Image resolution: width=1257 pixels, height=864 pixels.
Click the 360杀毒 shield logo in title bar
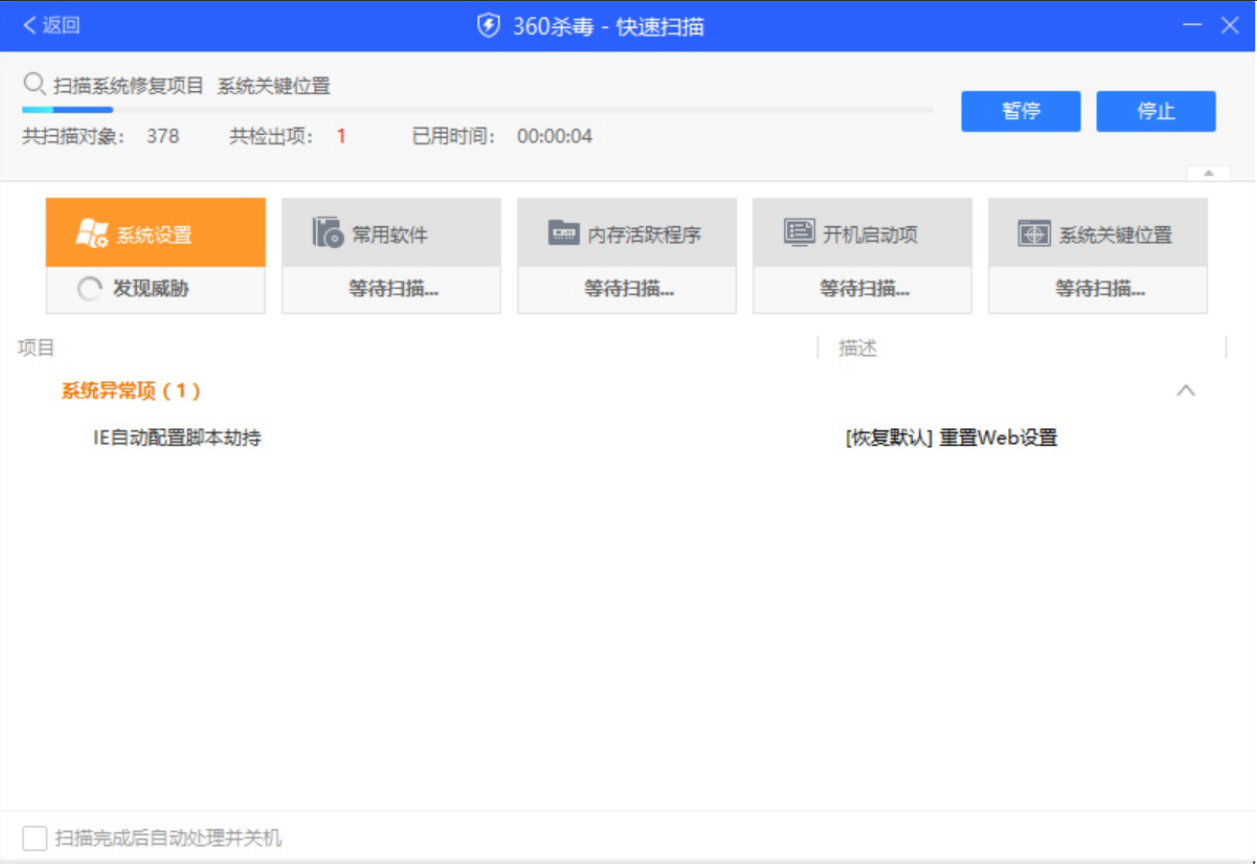click(488, 26)
